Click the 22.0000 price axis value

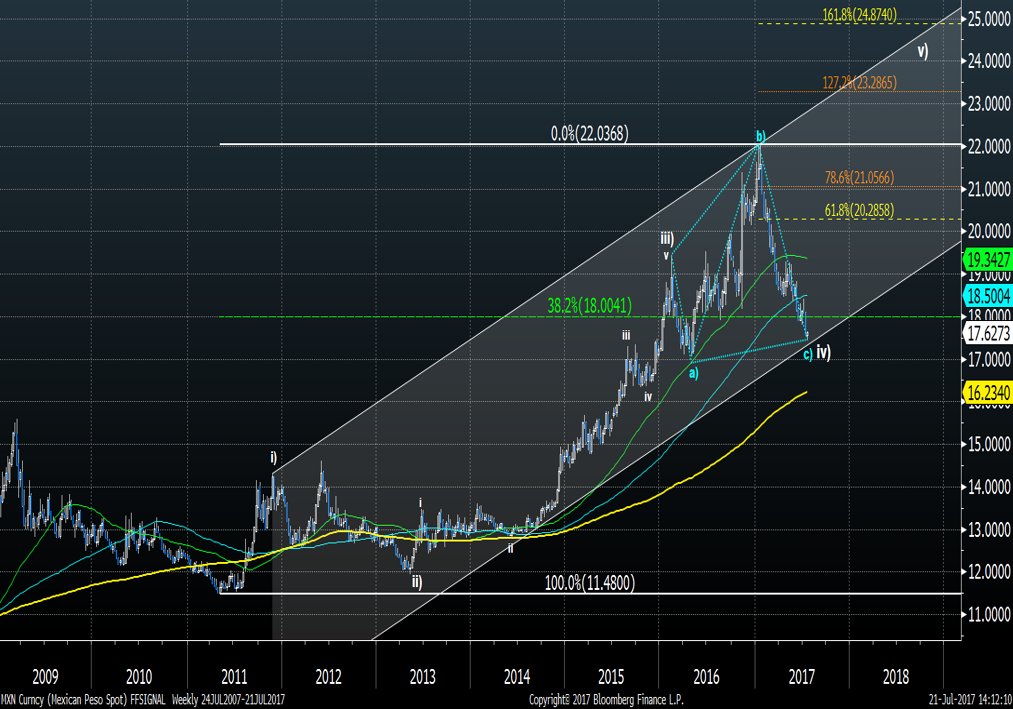pos(989,147)
